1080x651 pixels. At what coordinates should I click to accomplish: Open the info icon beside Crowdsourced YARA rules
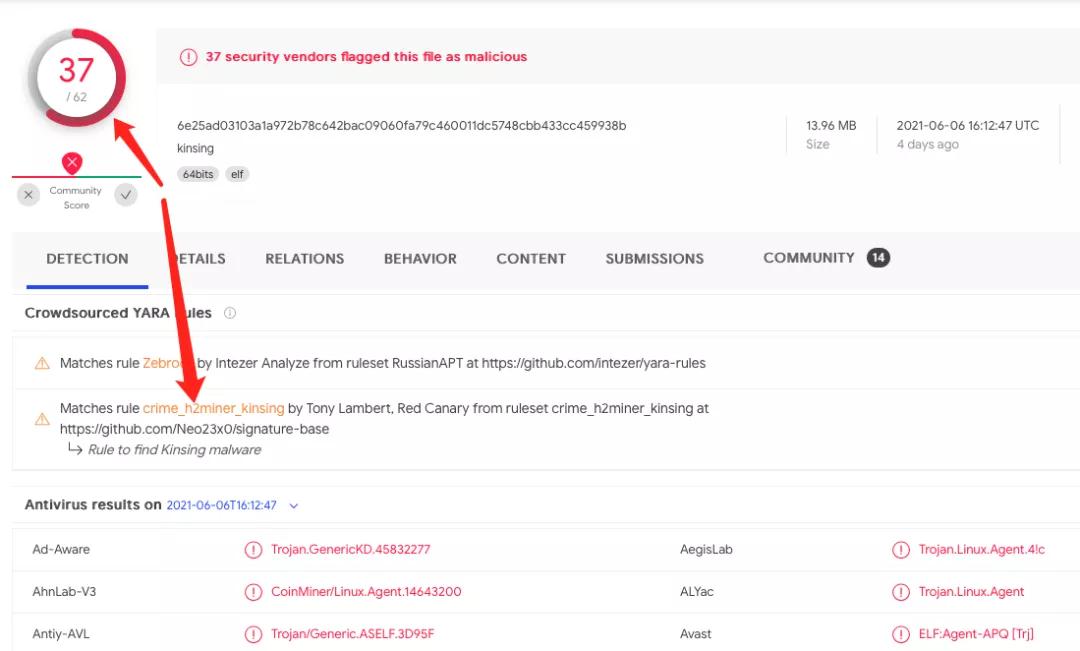click(230, 313)
